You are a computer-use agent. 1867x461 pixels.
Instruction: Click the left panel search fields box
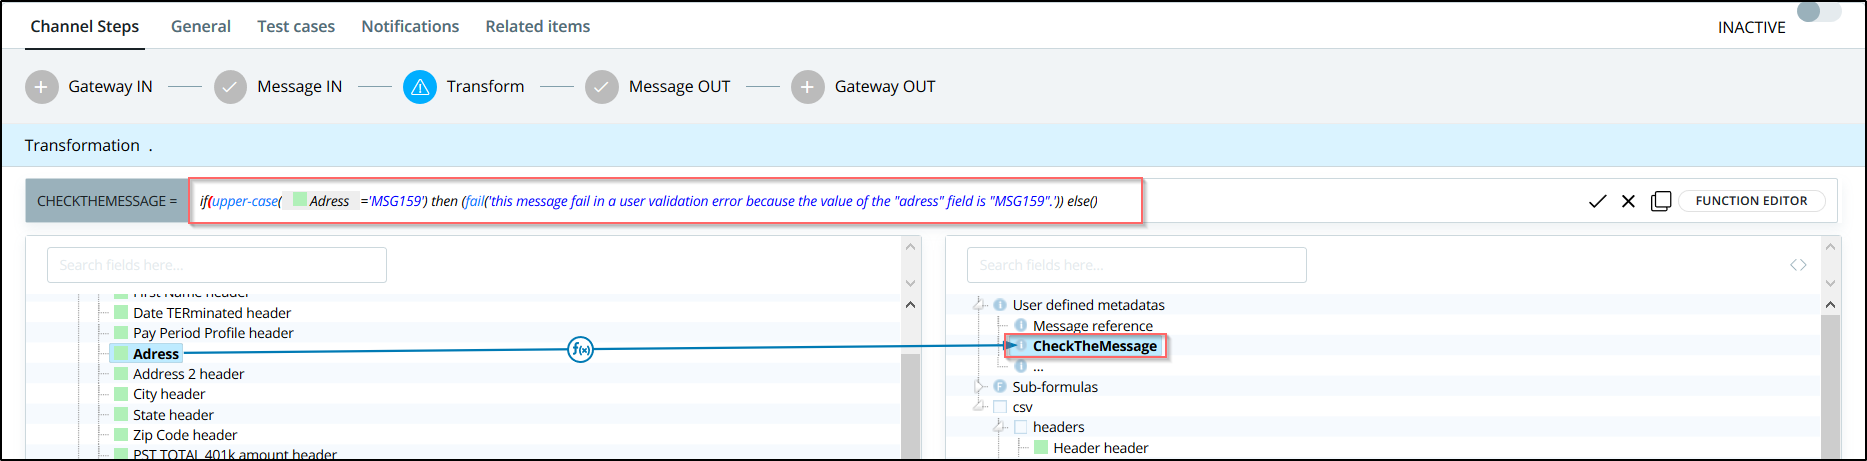tap(216, 265)
